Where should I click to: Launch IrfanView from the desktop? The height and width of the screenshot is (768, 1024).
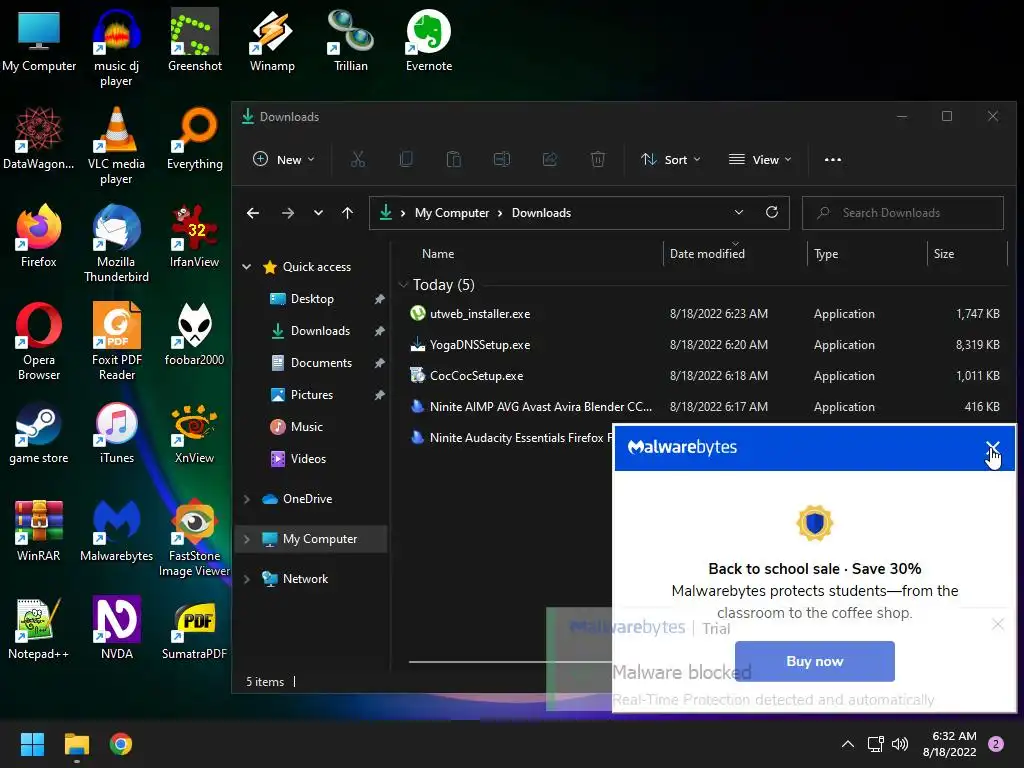pos(195,236)
